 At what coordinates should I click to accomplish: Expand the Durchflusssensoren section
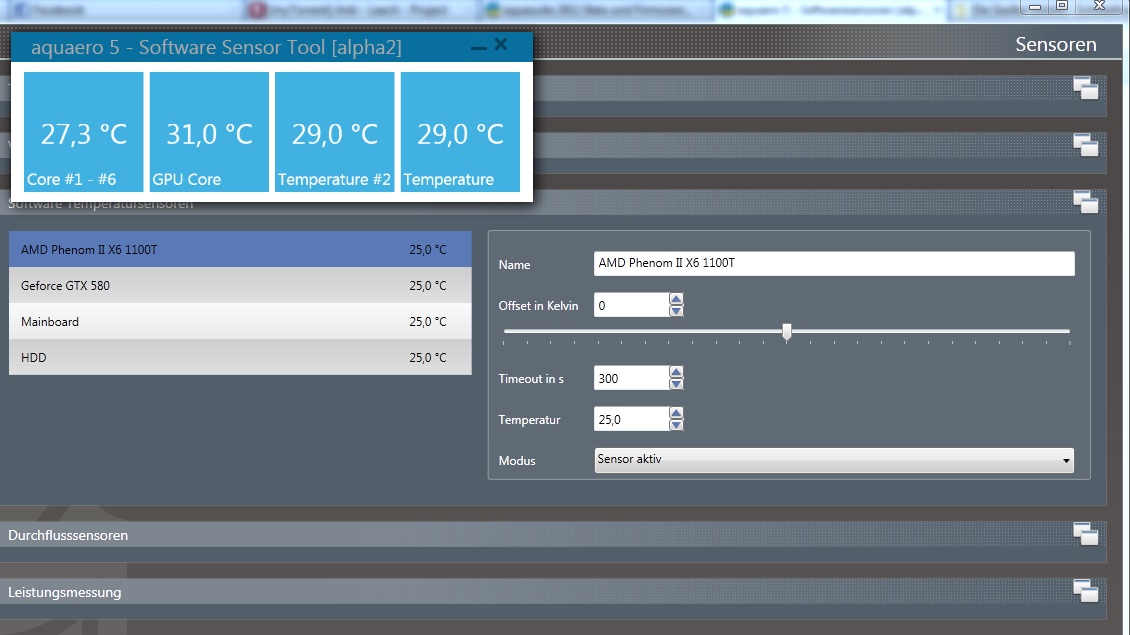pyautogui.click(x=68, y=535)
